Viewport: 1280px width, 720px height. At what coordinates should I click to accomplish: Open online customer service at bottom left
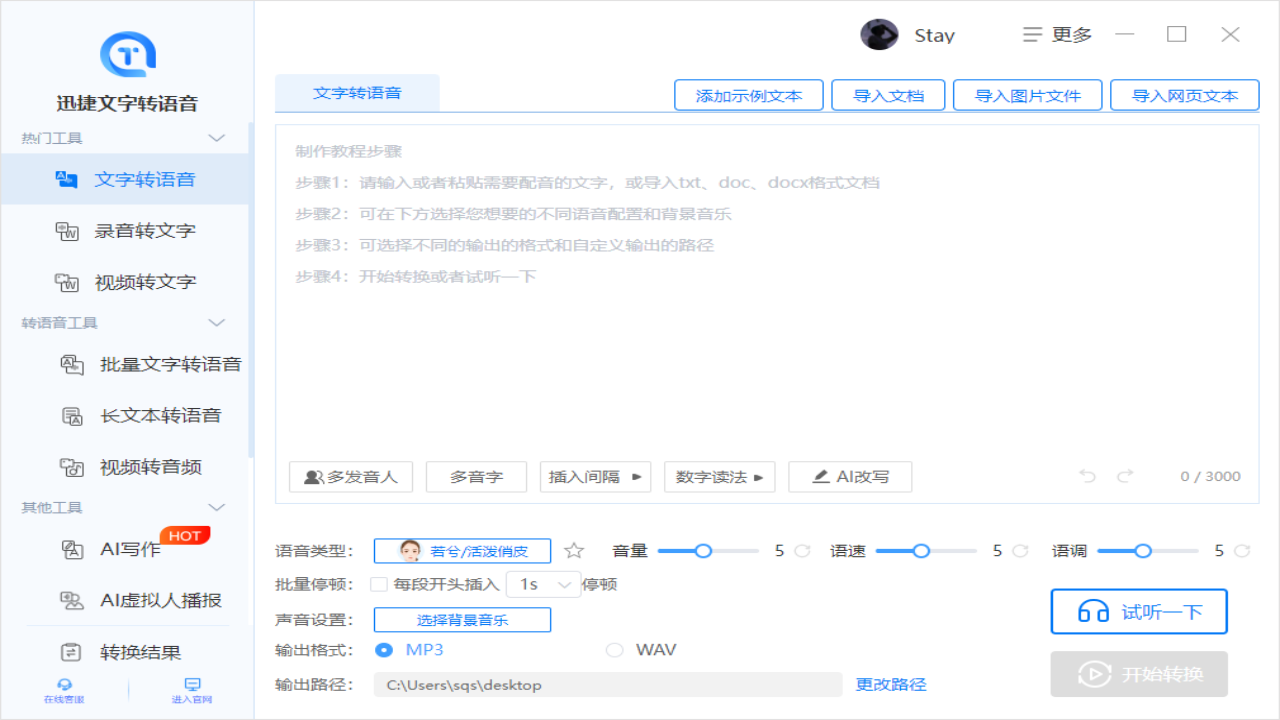tap(65, 690)
